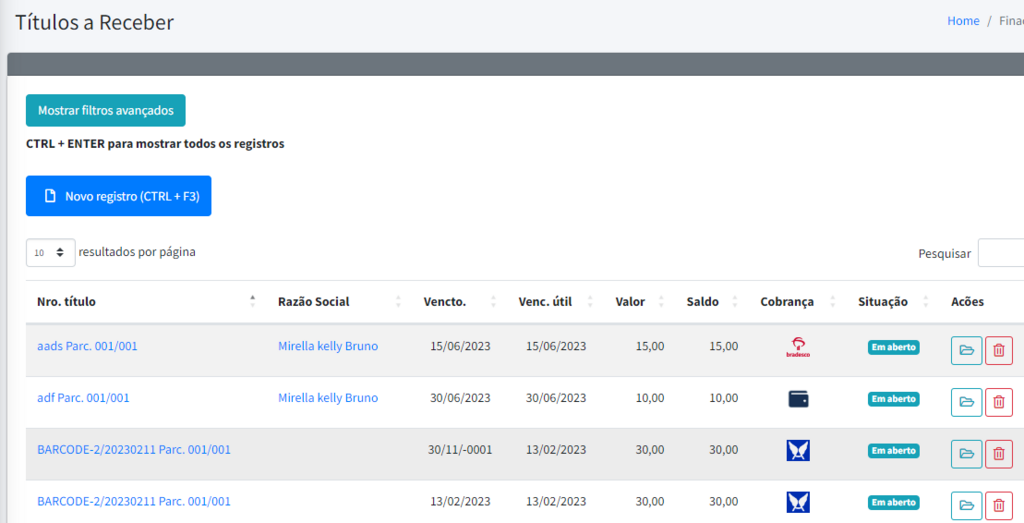Screen dimensions: 1024x523
Task: Click Novo registro (CTRL + F3) button
Action: click(118, 196)
